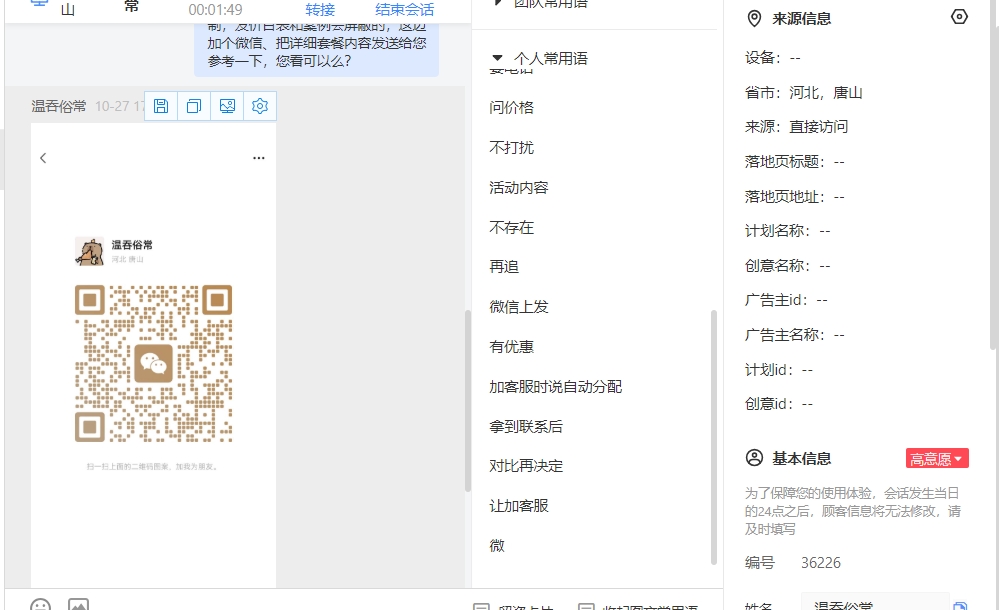Click the customer number 36226
The width and height of the screenshot is (999, 610).
point(821,563)
